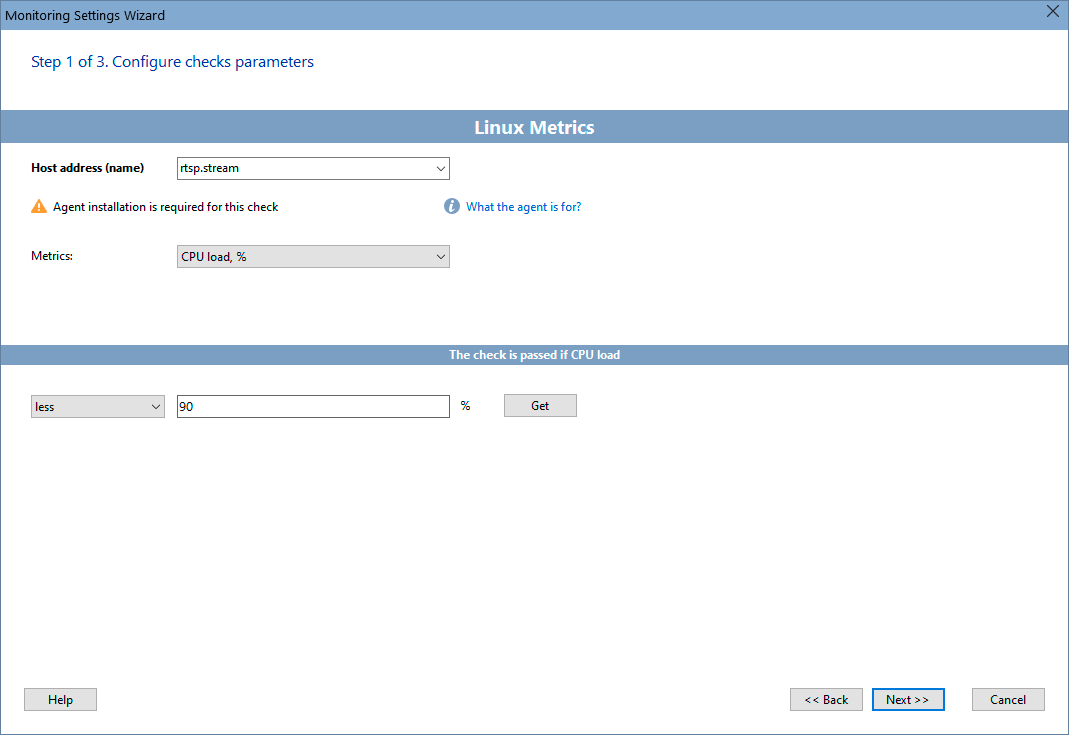Open the Metrics dropdown showing CPU load
This screenshot has height=735, width=1069.
[x=440, y=256]
